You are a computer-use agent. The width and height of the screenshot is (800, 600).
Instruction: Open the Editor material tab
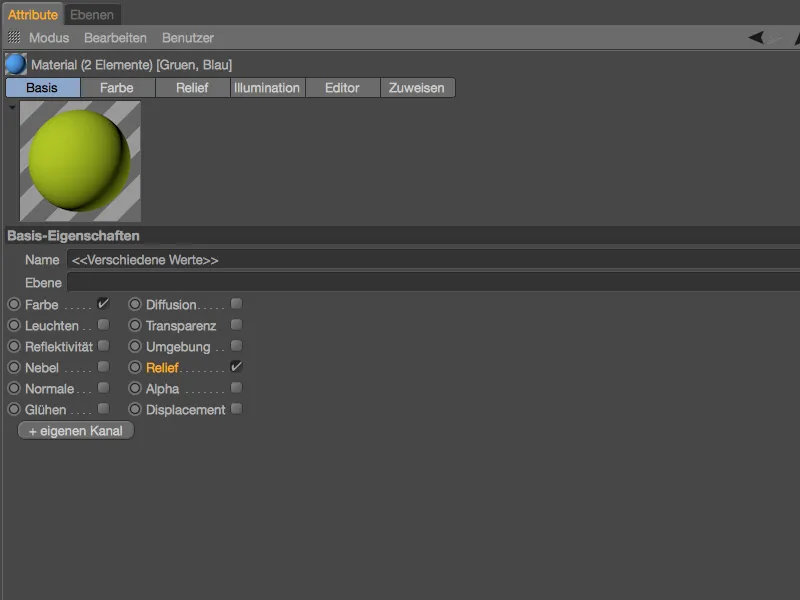342,88
